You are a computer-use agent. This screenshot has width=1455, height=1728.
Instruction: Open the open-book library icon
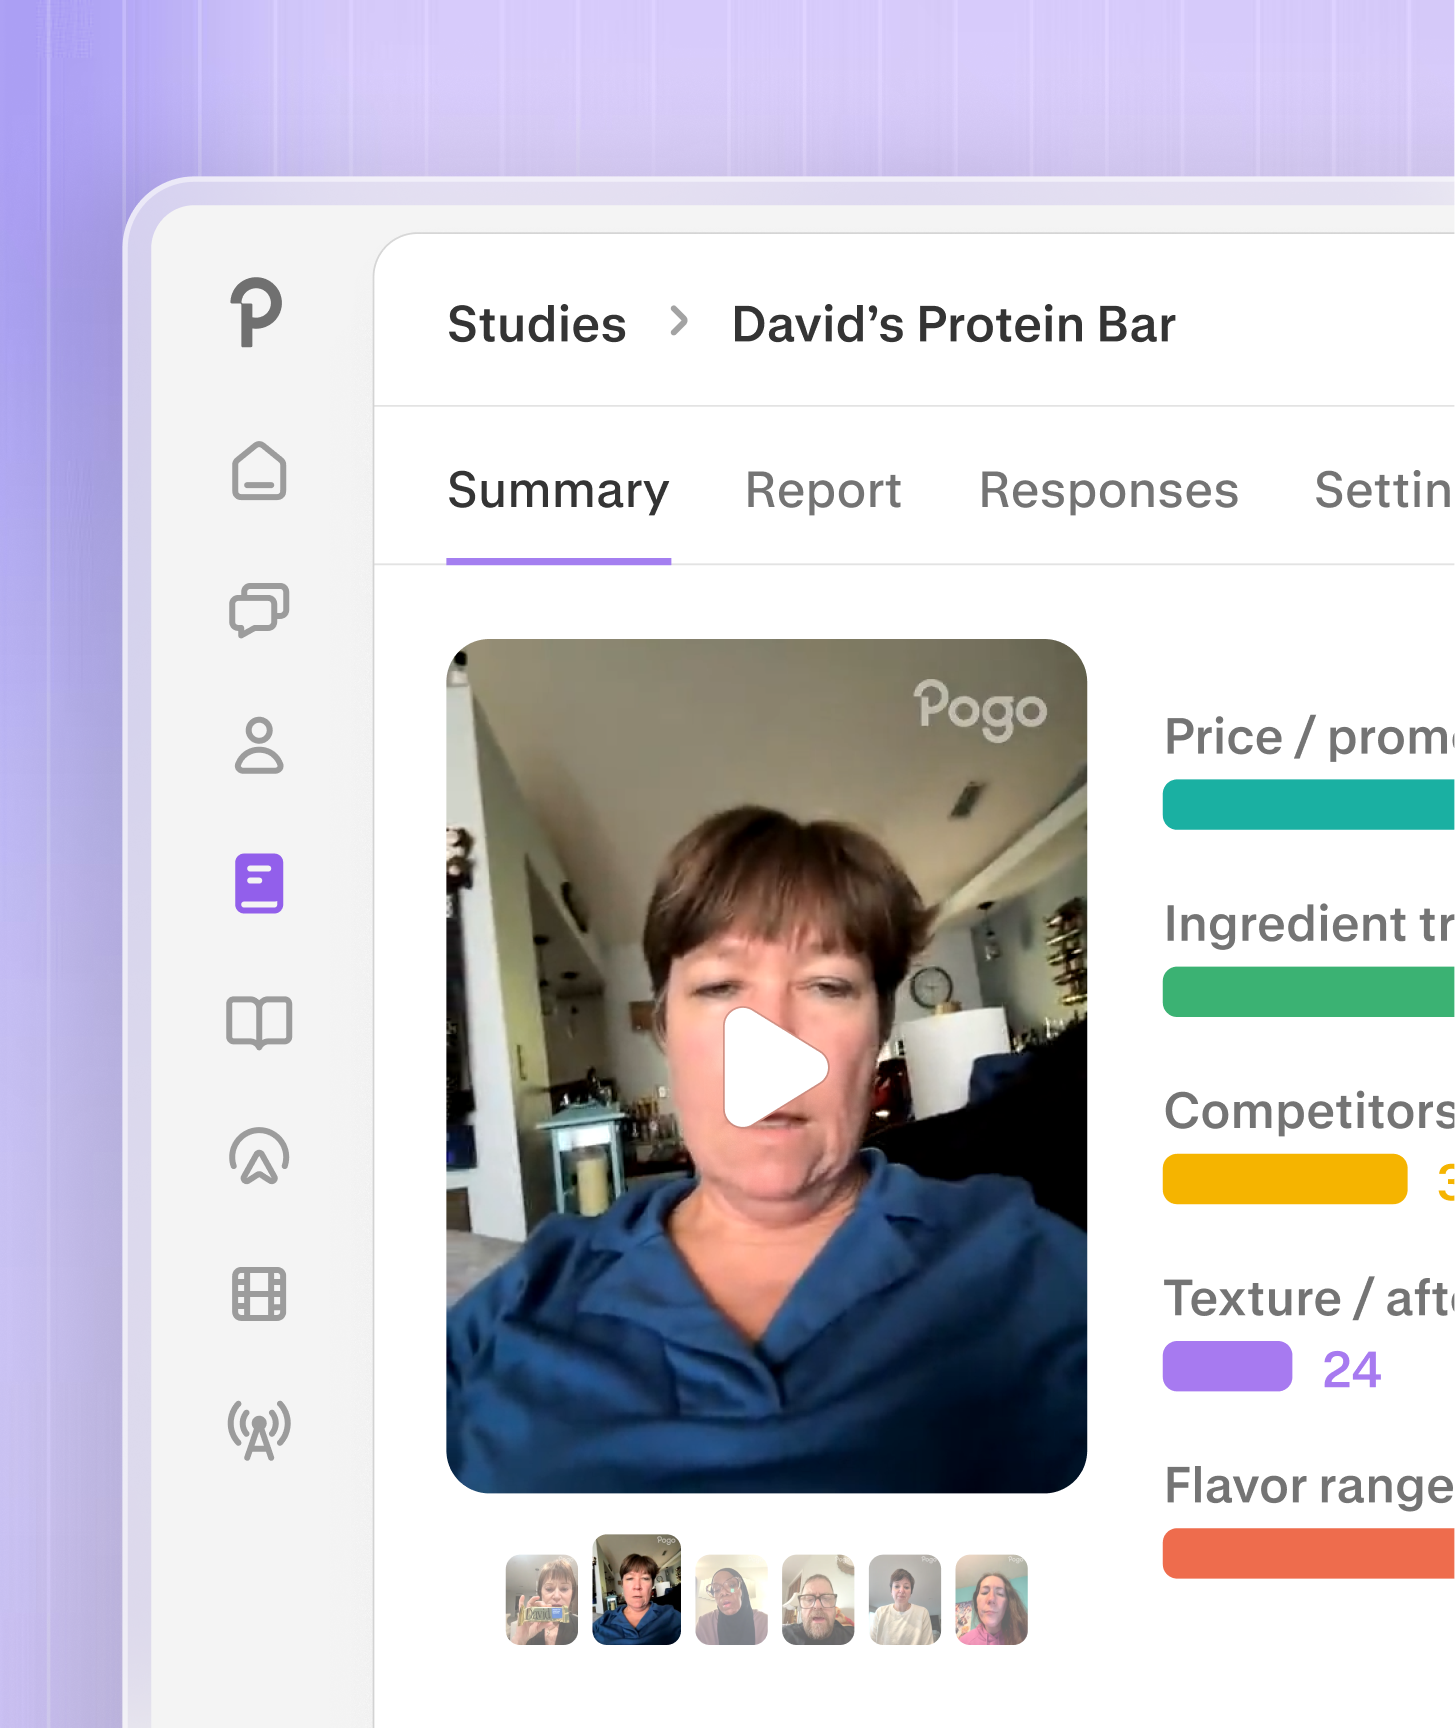[x=259, y=1022]
